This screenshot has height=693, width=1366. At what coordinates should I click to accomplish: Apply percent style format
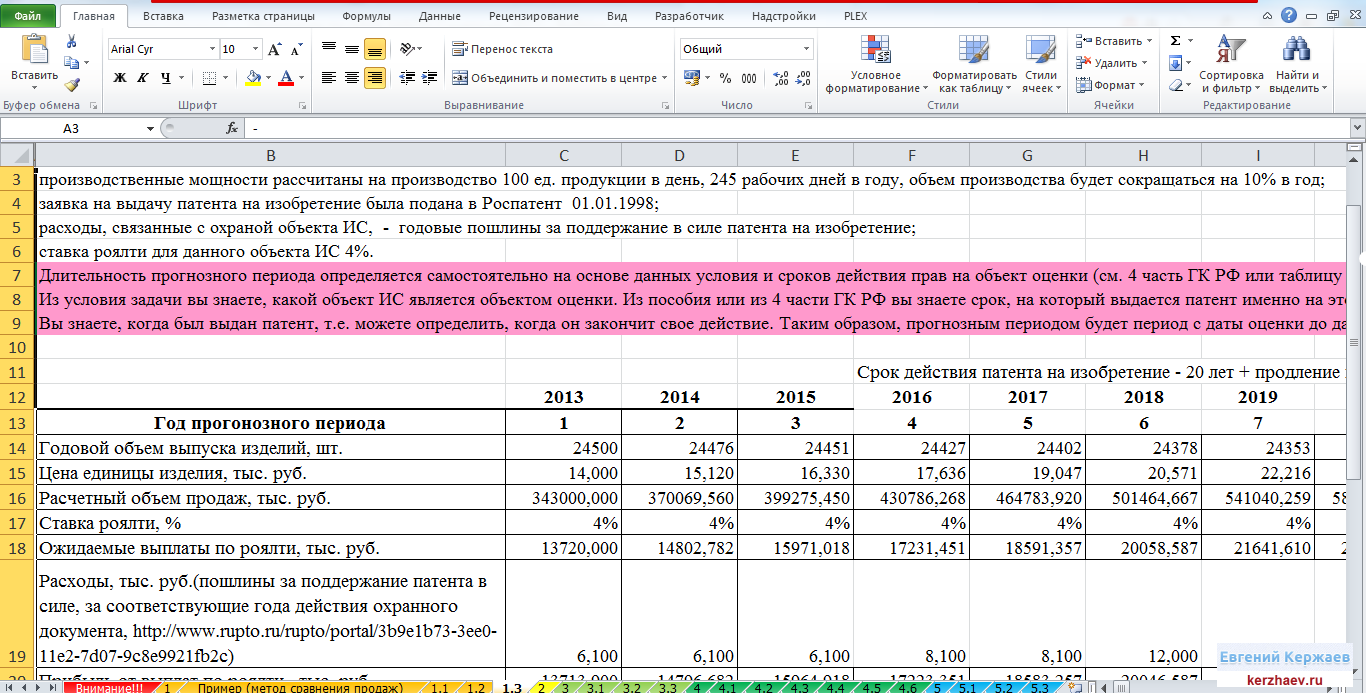tap(724, 78)
